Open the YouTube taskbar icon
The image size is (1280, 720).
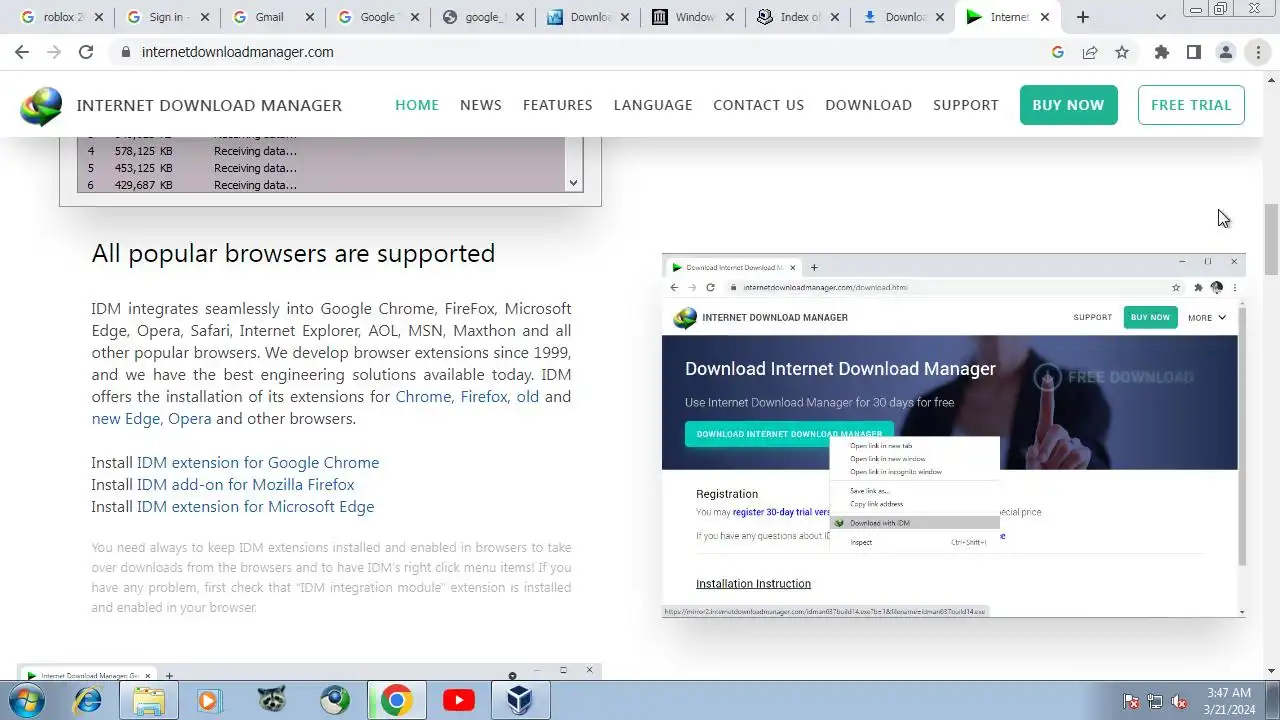[x=458, y=701]
